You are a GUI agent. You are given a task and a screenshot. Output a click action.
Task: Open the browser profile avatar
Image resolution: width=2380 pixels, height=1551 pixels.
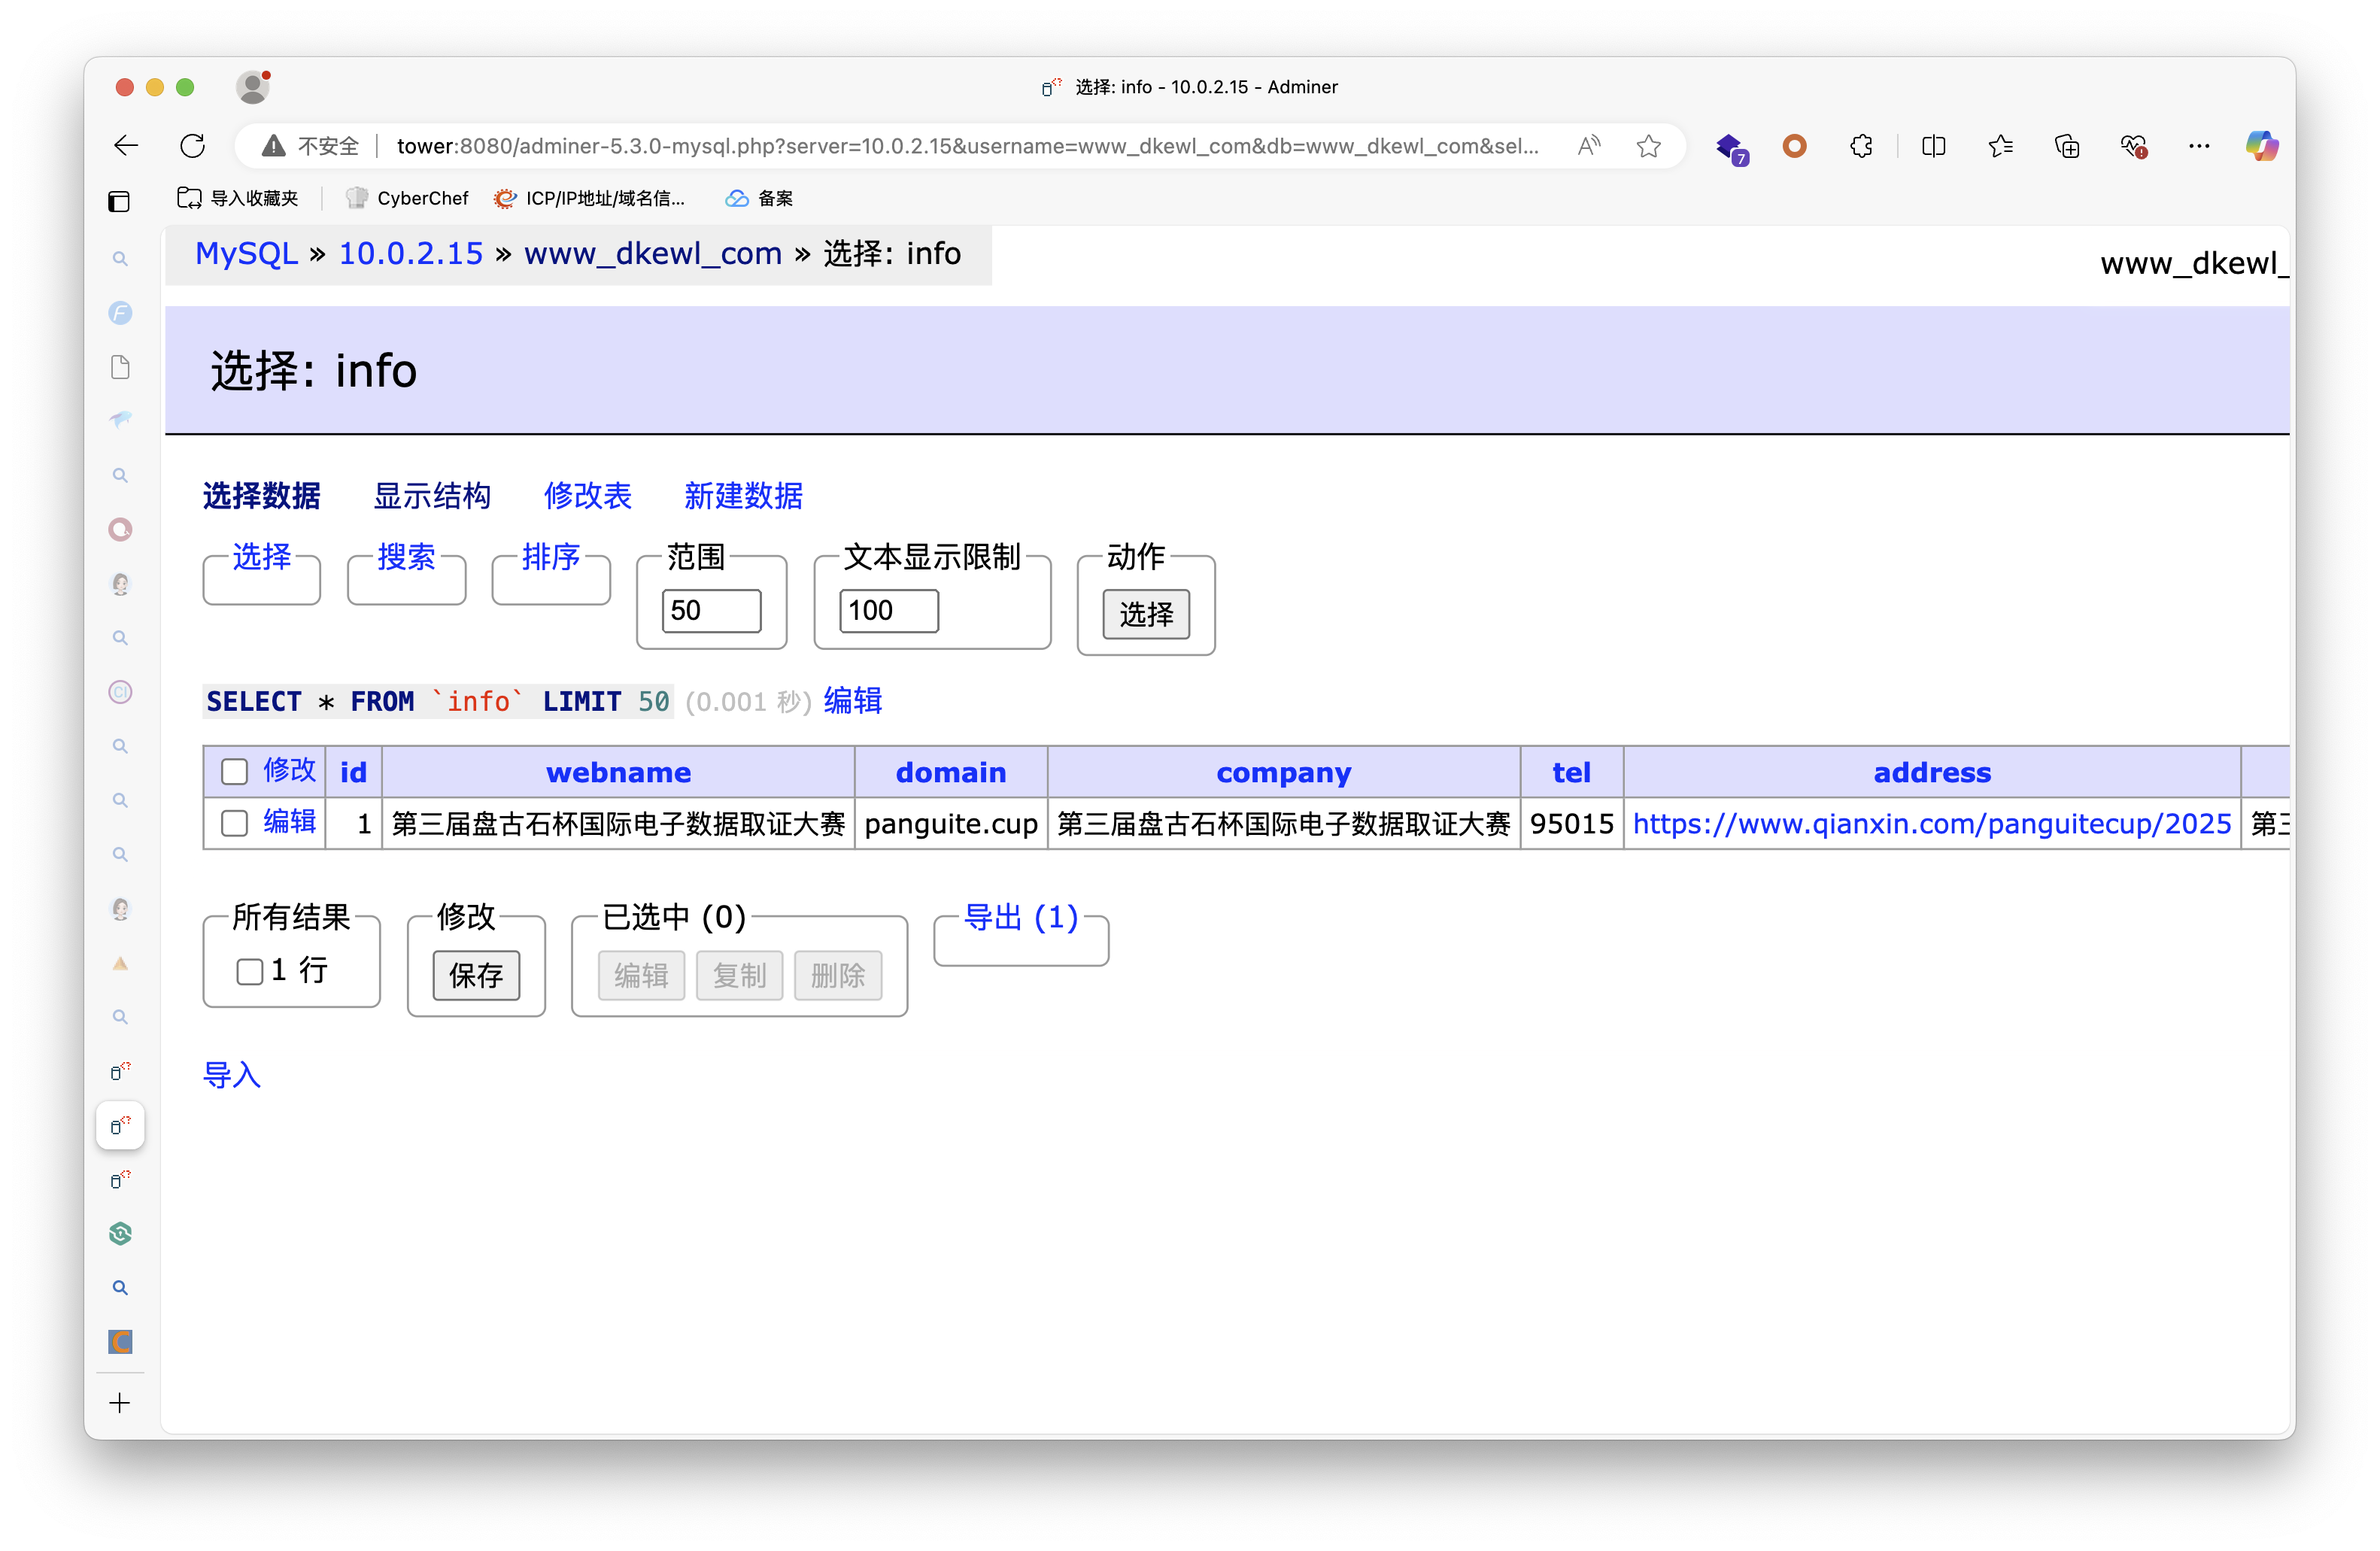(x=253, y=87)
